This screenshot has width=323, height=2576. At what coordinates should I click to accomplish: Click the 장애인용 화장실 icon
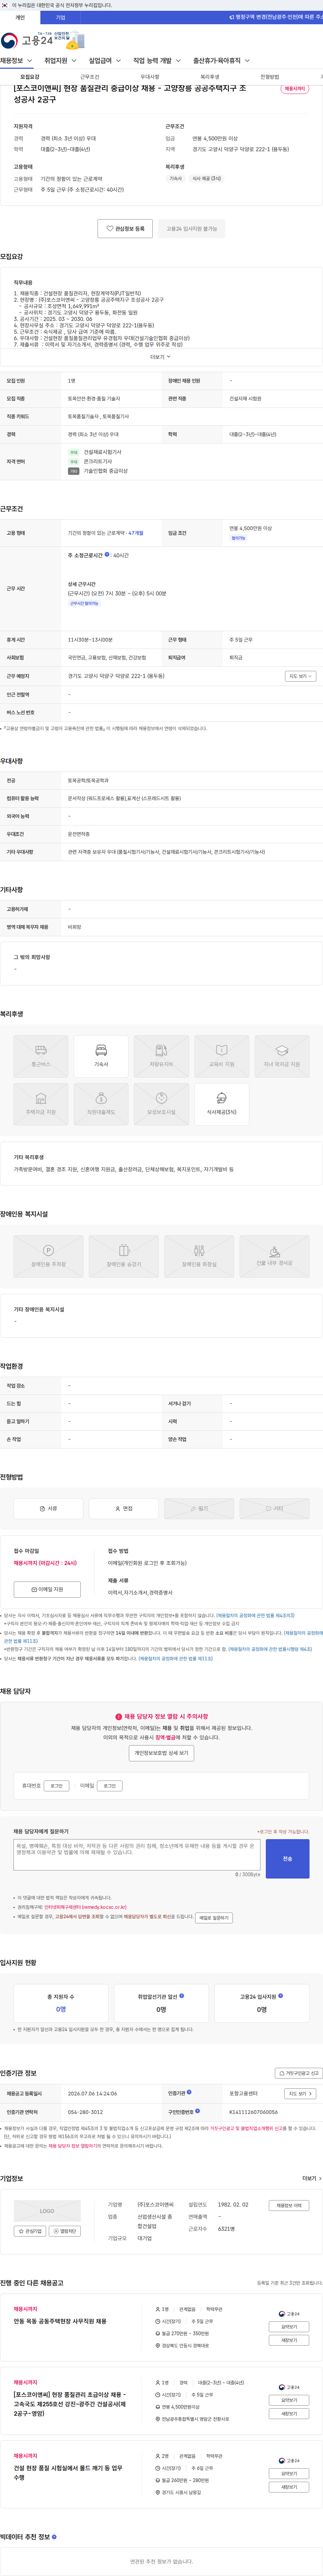point(199,1256)
